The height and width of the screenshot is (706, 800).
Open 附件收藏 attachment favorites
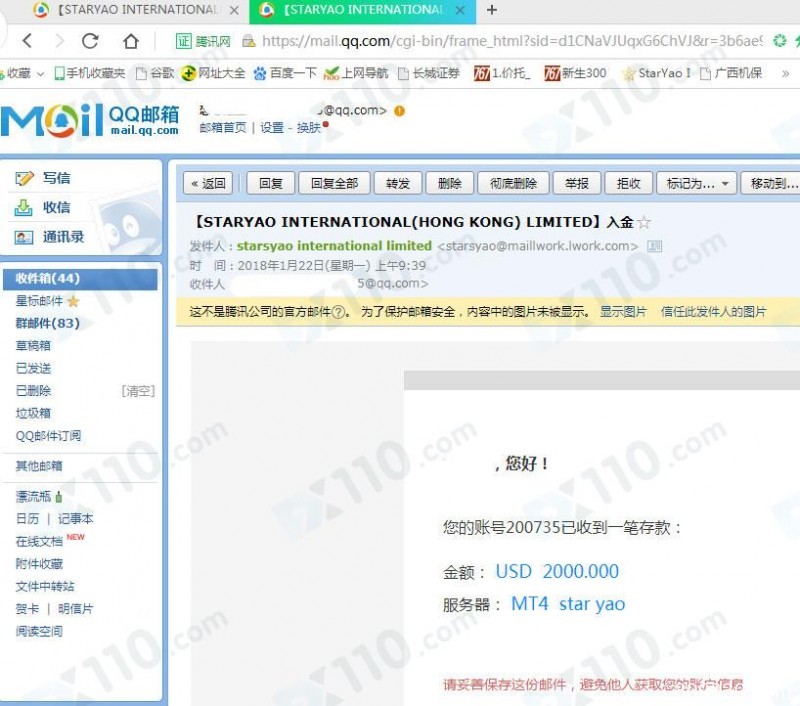tap(39, 564)
